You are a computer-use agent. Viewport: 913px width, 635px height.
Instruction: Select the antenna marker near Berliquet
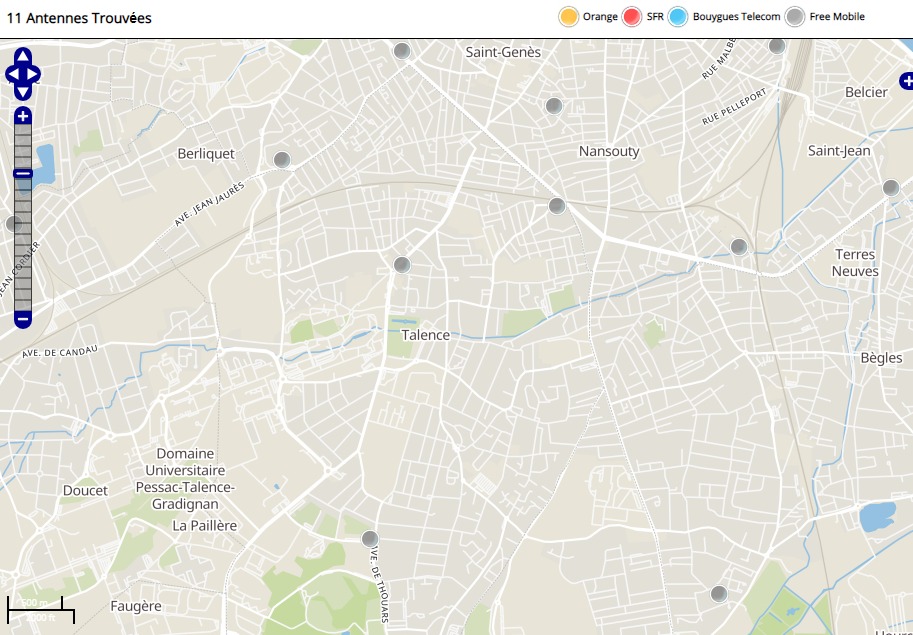point(282,160)
